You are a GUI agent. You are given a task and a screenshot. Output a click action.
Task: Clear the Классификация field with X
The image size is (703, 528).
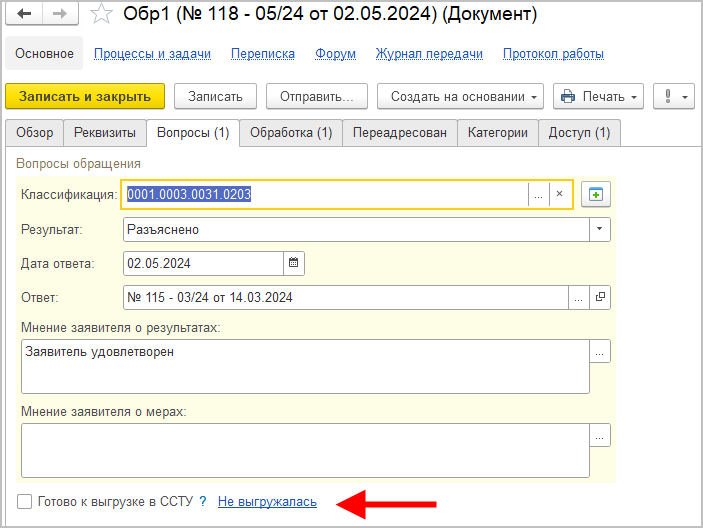[x=560, y=194]
